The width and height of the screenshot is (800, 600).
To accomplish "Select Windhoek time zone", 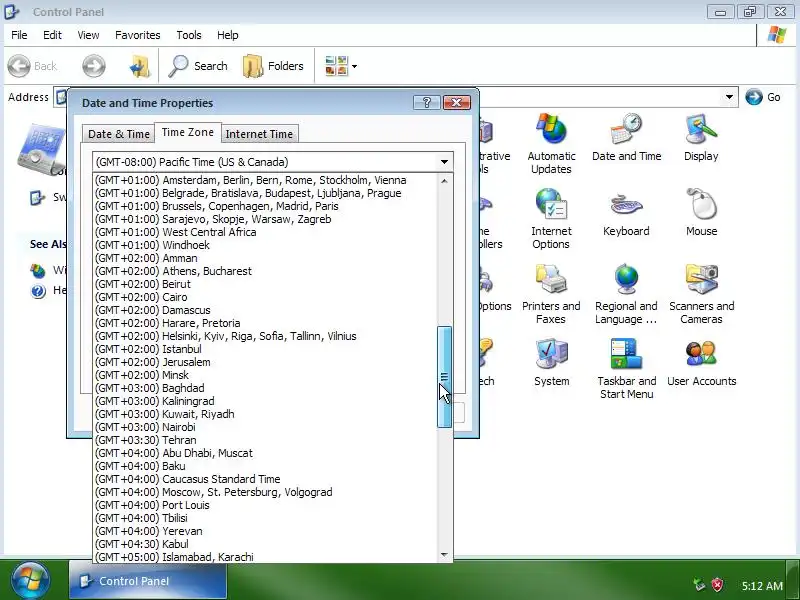I will click(x=265, y=245).
